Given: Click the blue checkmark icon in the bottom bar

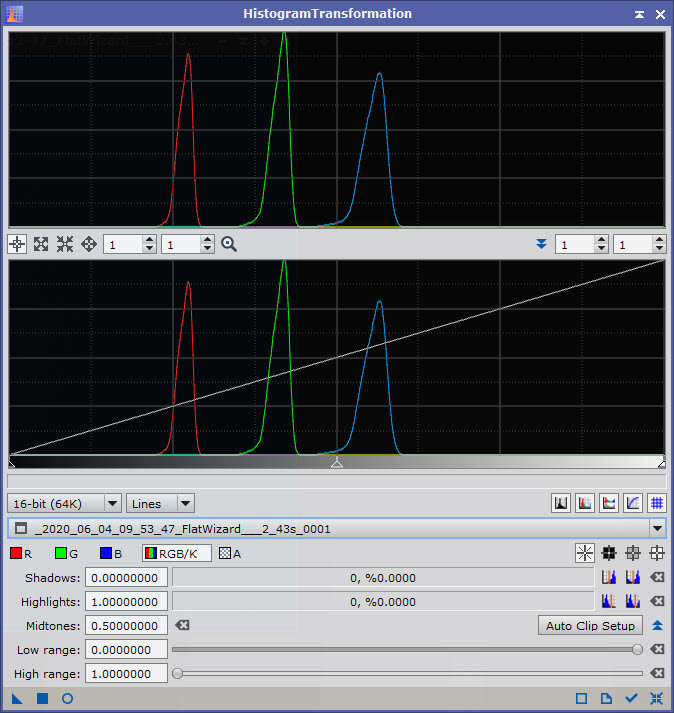Looking at the screenshot, I should 631,698.
